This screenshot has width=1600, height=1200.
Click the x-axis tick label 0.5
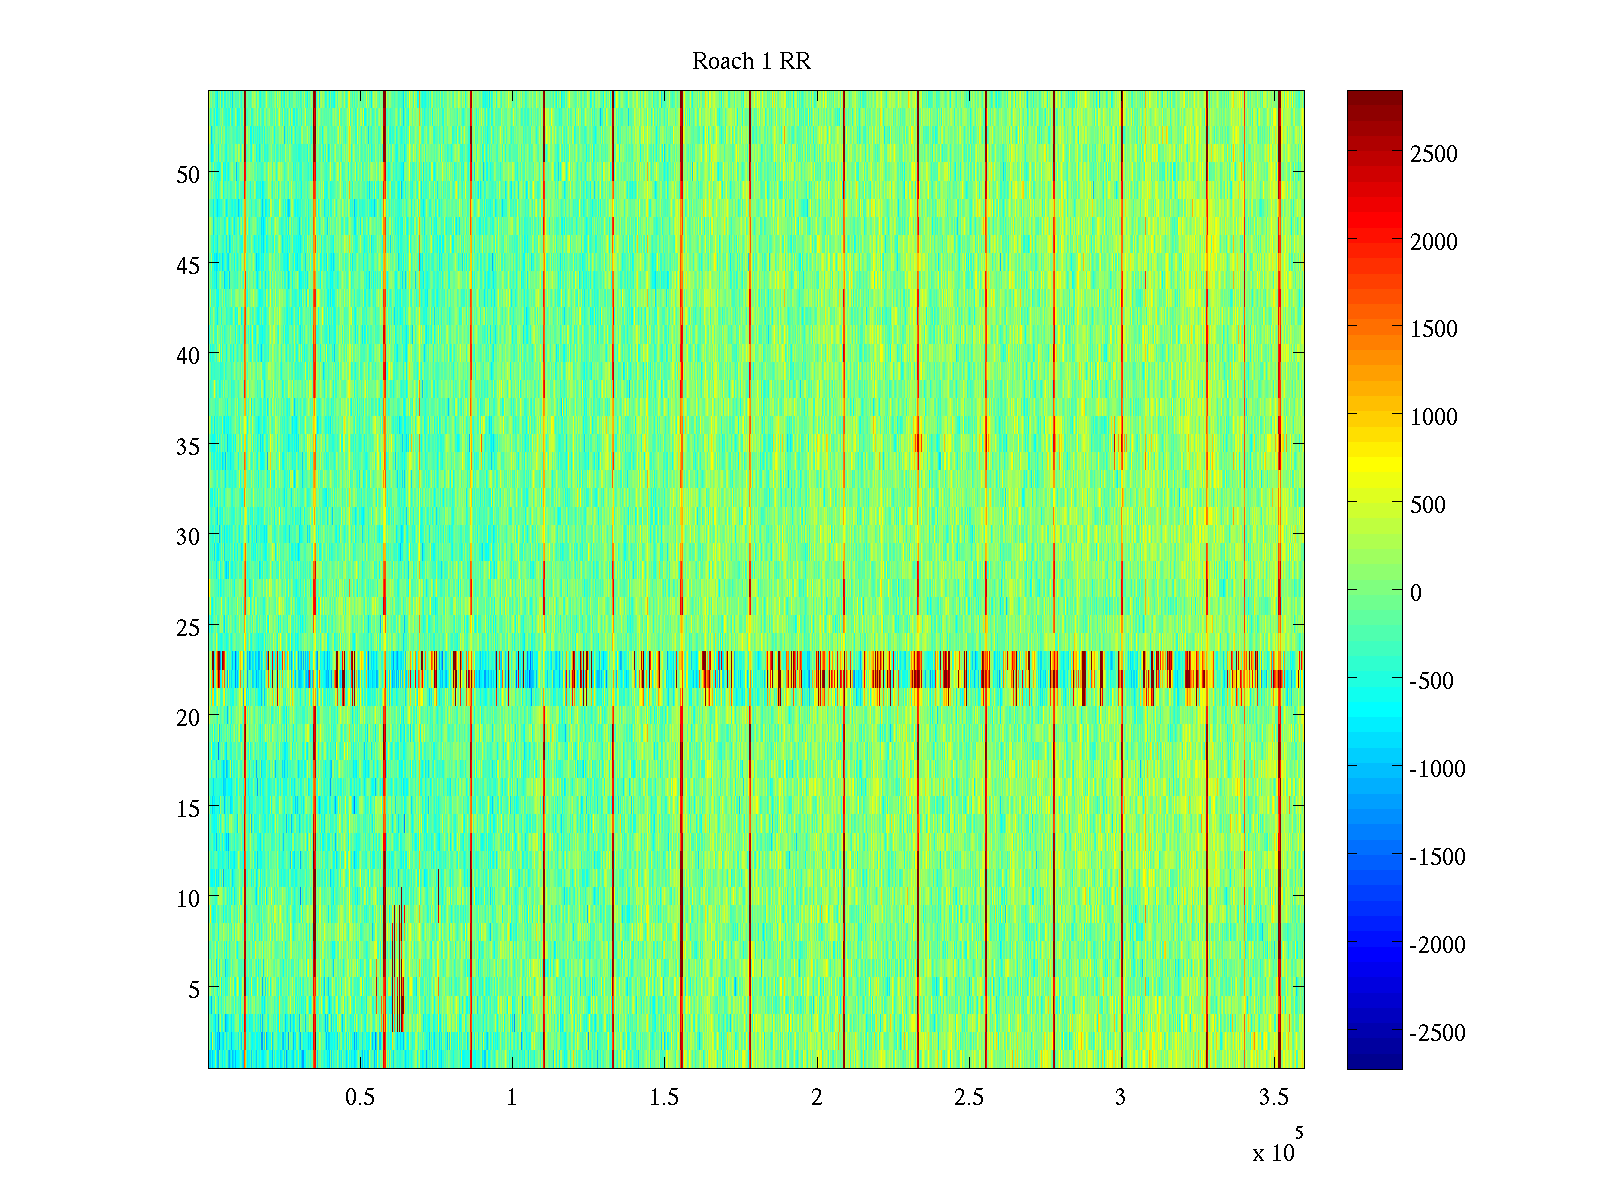(360, 1098)
